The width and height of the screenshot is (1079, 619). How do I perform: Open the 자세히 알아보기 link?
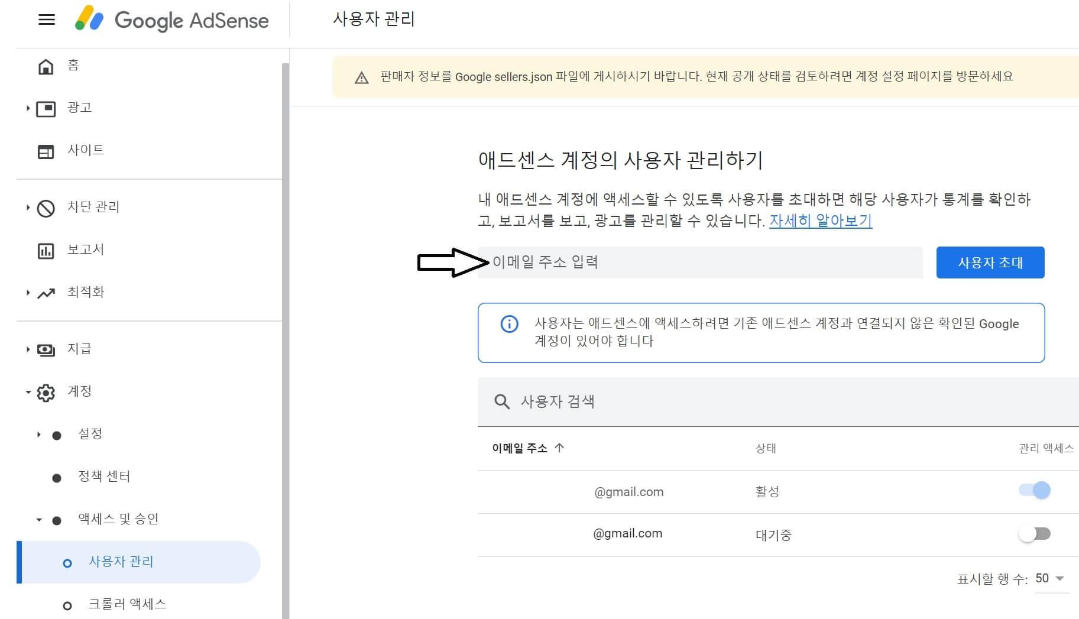click(x=820, y=221)
